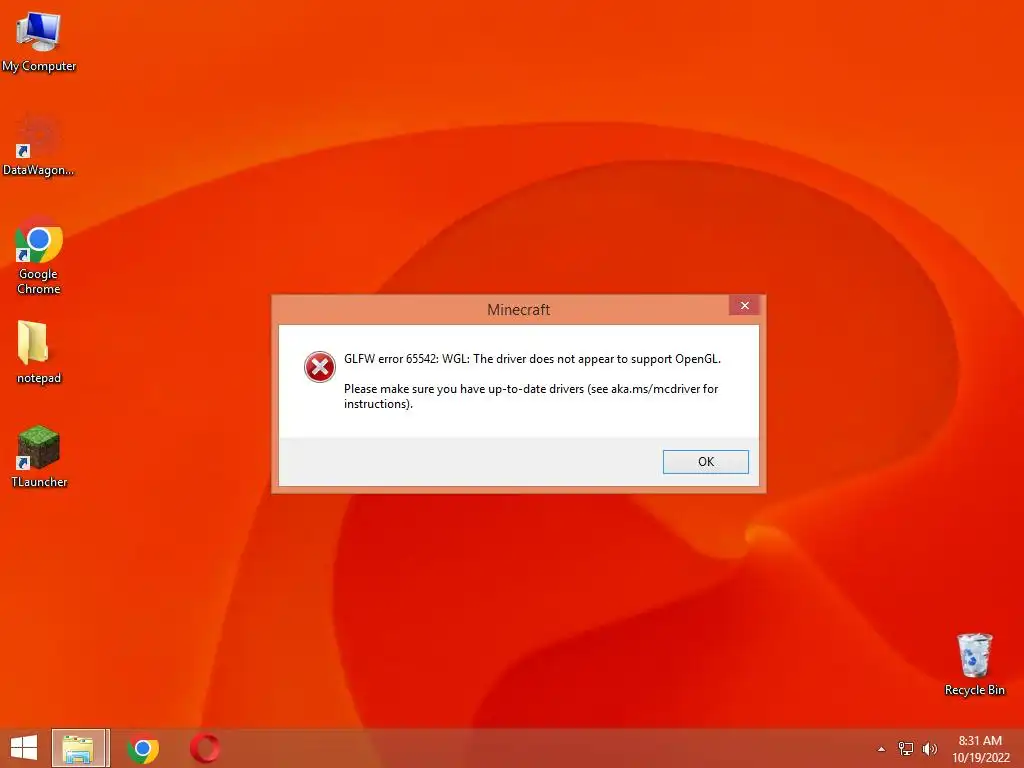
Task: Launch Opera browser from the taskbar
Action: [x=204, y=748]
